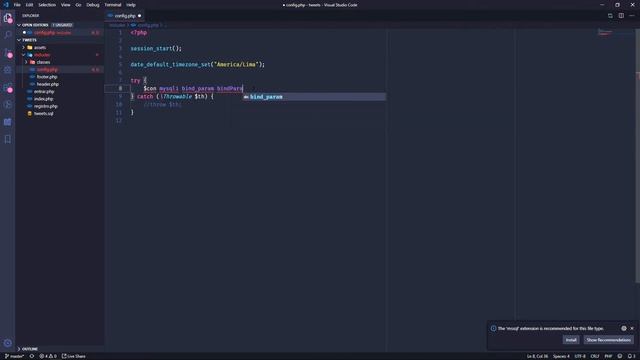Open notification settings gear icon
The height and width of the screenshot is (360, 640).
pos(624,328)
